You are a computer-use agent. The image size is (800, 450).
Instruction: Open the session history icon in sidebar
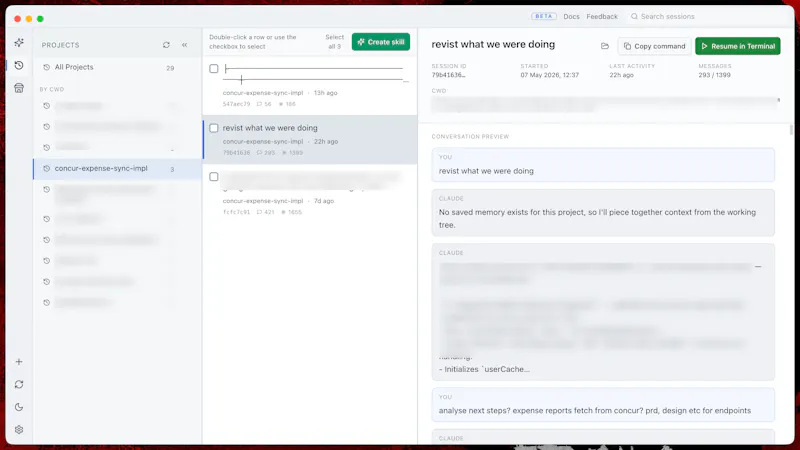click(19, 65)
